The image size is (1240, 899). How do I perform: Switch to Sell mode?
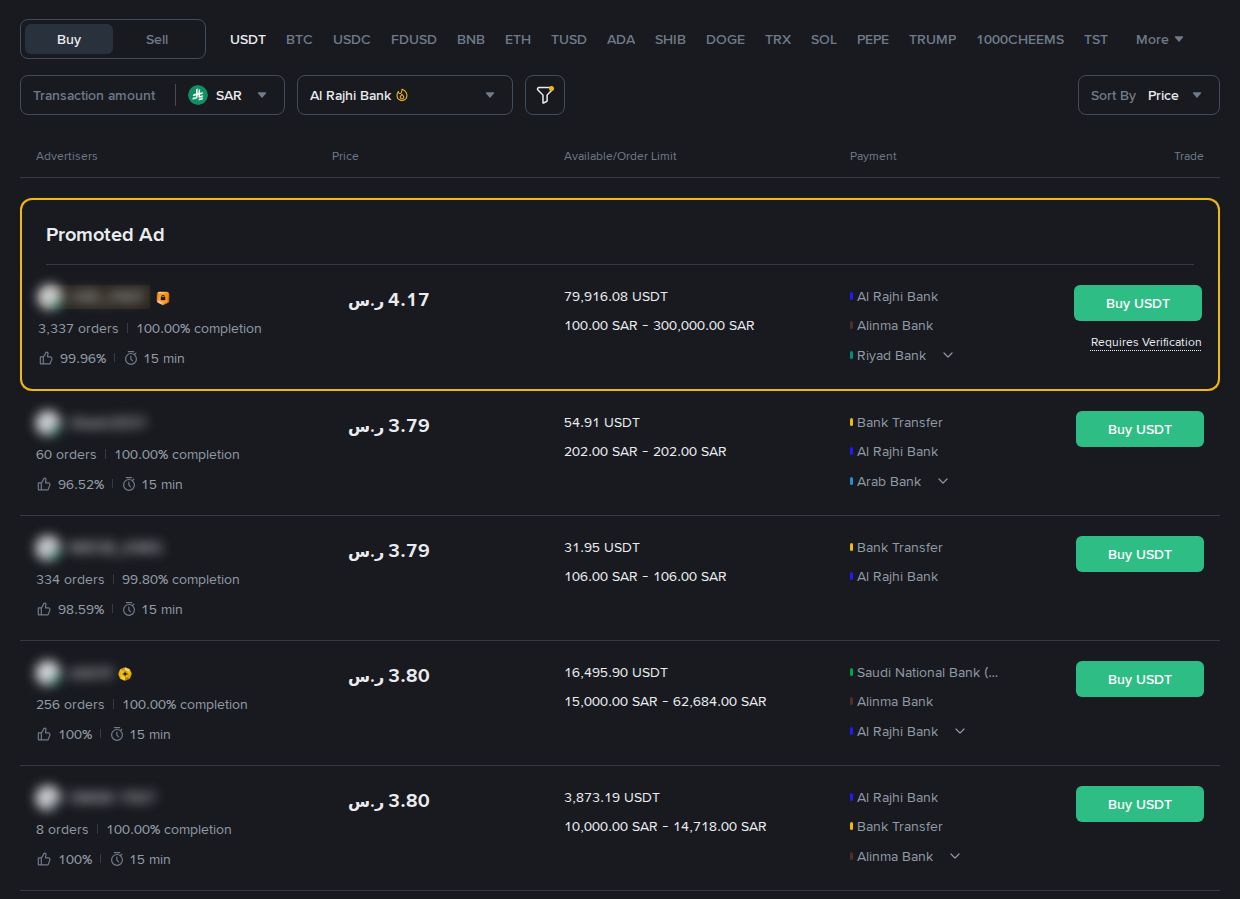157,39
